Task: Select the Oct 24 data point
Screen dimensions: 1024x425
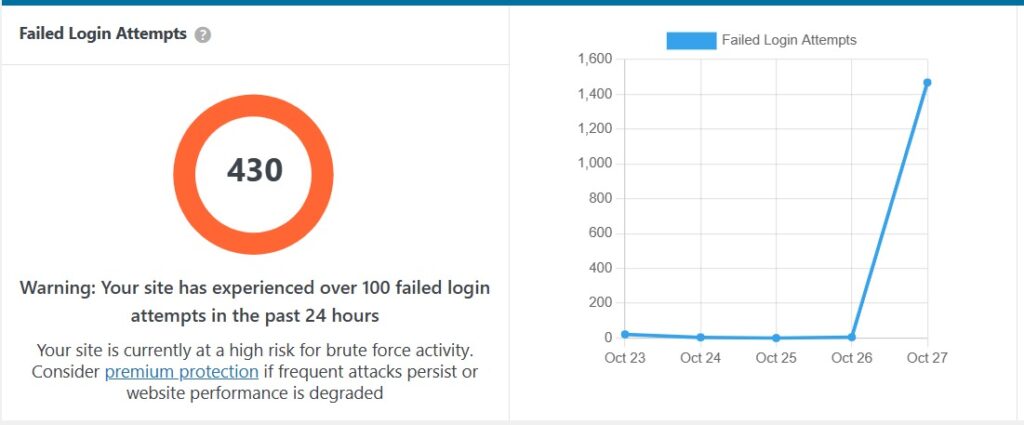Action: [x=700, y=338]
